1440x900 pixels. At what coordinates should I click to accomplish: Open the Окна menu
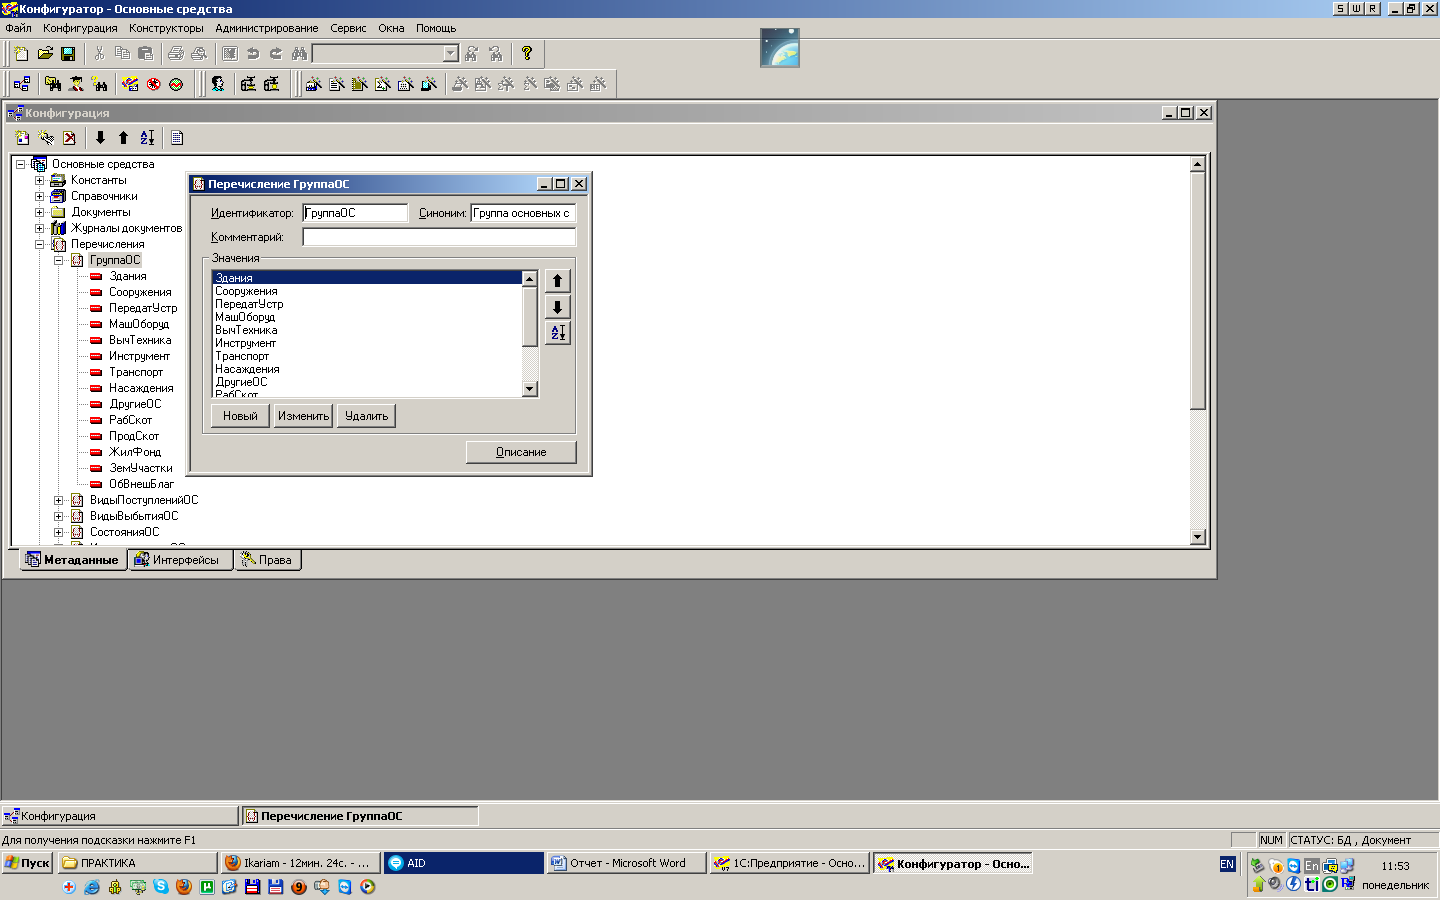pos(391,28)
